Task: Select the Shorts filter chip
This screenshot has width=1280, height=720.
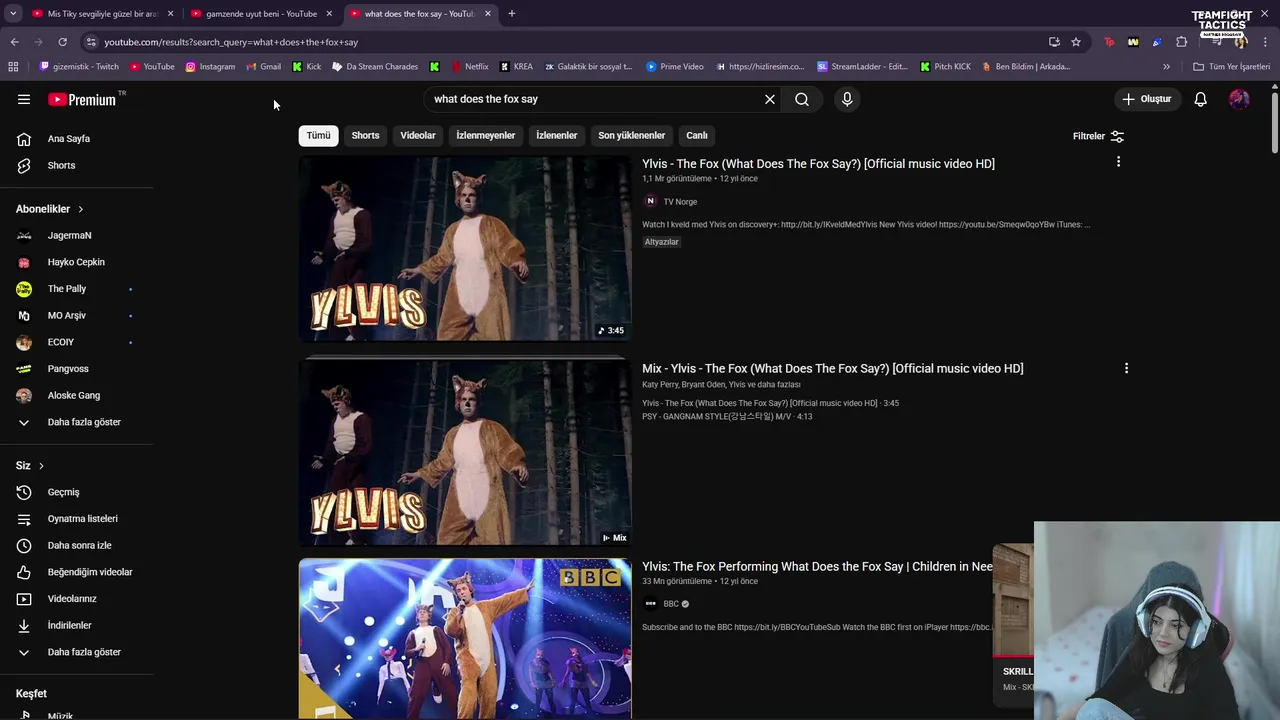Action: click(365, 135)
